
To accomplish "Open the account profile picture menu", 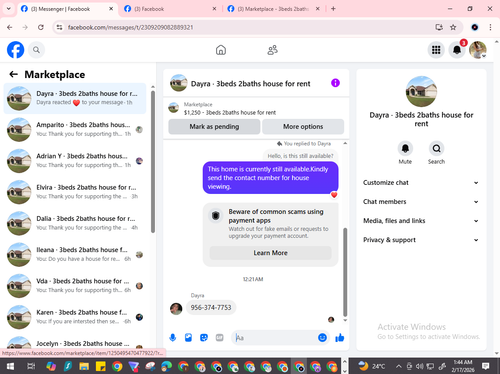I will pos(478,50).
